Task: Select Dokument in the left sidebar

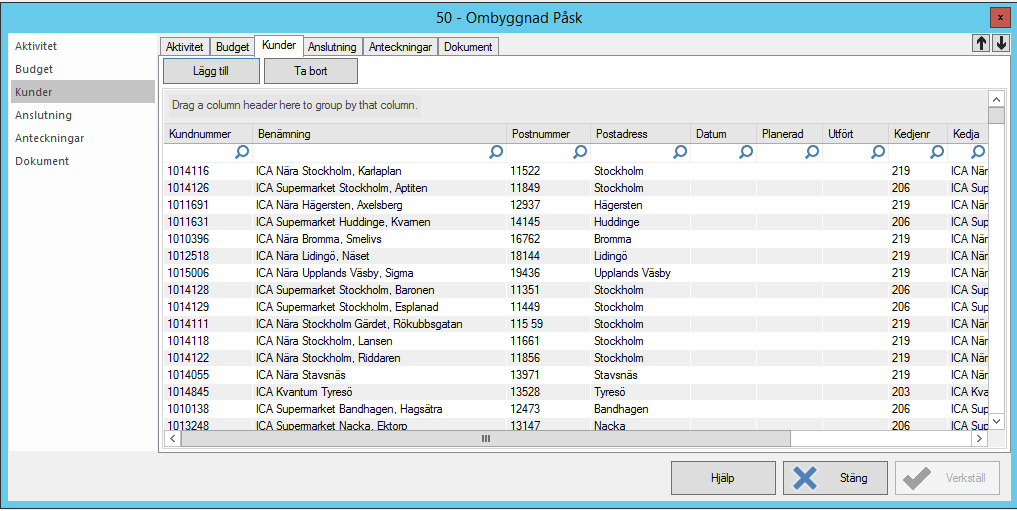Action: pyautogui.click(x=83, y=161)
